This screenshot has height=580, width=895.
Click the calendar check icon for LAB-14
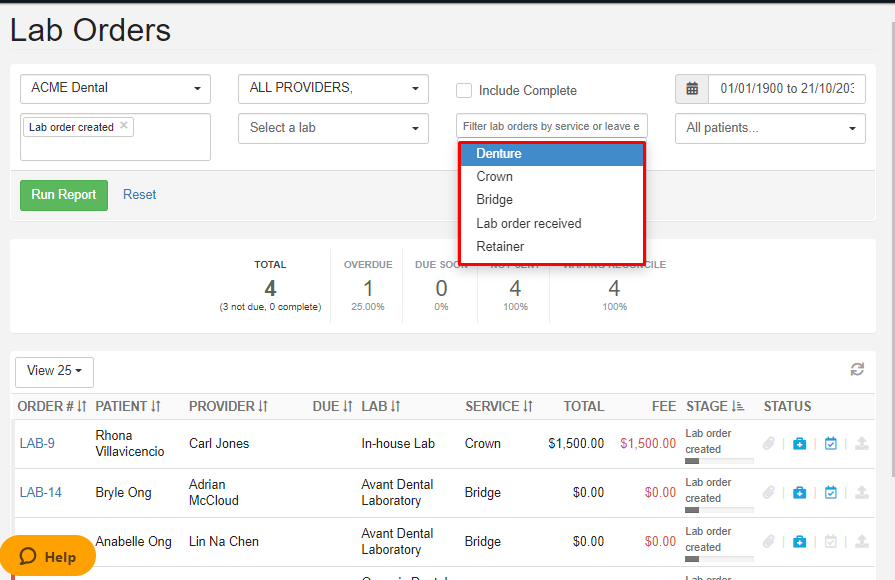pyautogui.click(x=830, y=492)
